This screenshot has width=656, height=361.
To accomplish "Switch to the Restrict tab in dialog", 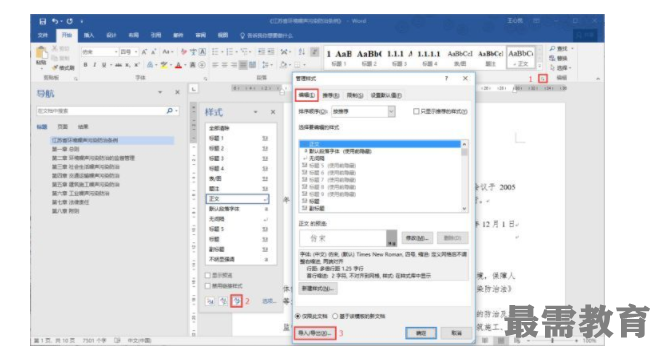I will coord(355,95).
